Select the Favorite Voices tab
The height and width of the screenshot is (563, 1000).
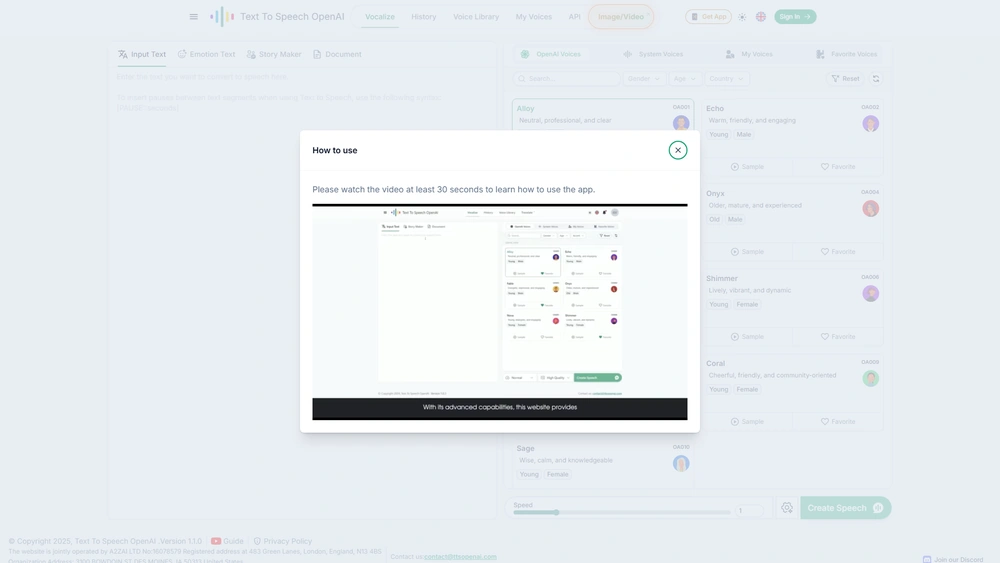847,54
